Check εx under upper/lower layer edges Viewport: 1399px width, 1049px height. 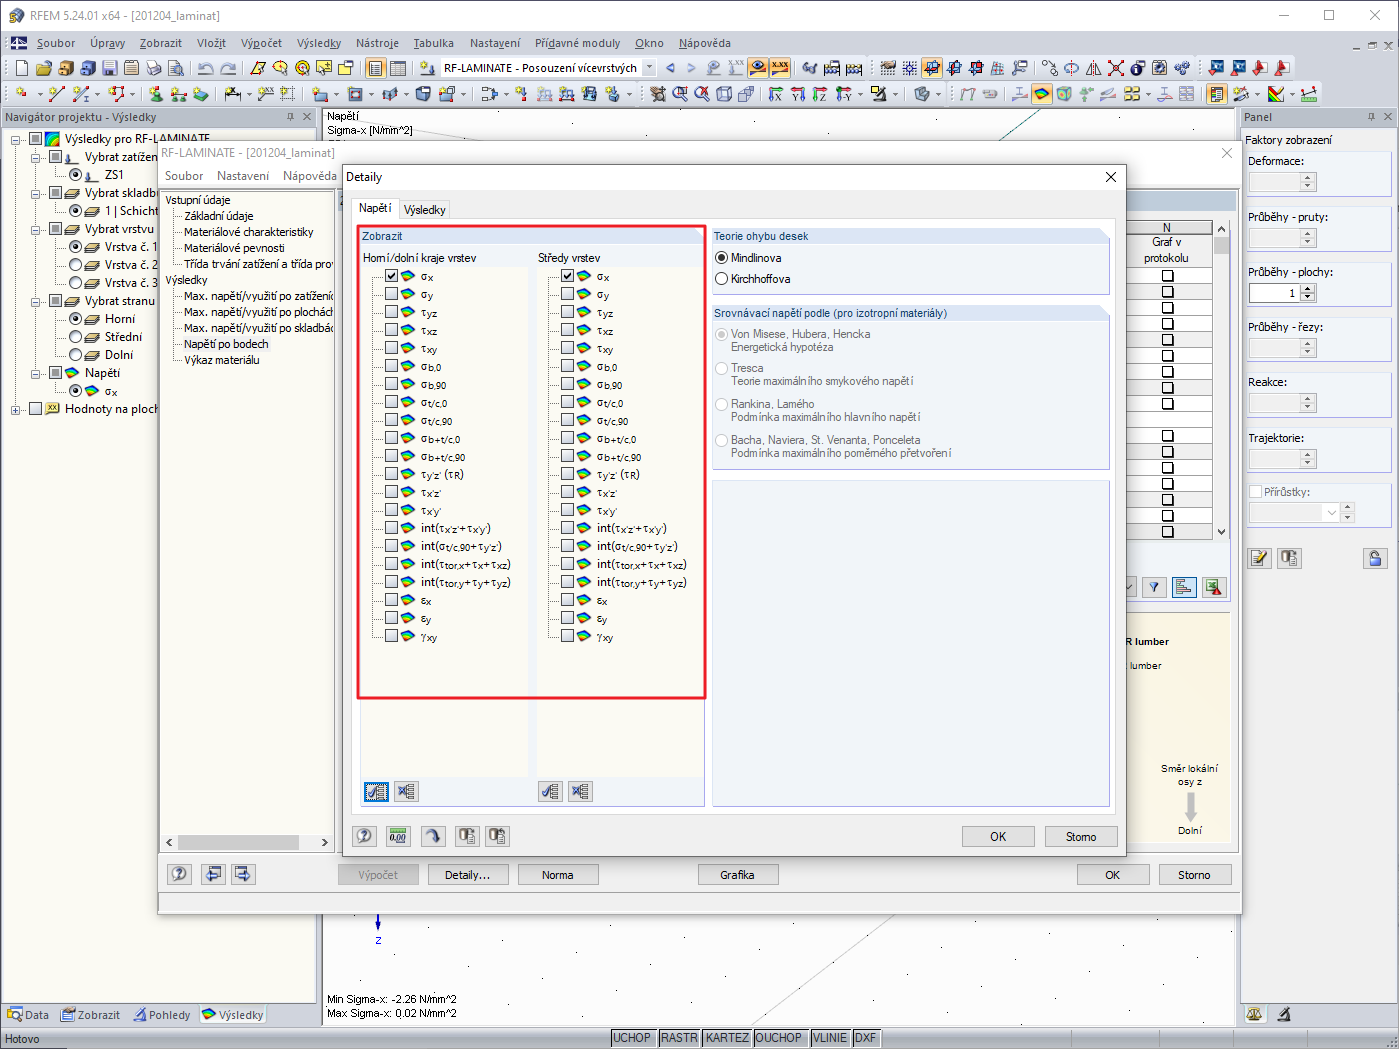coord(391,600)
